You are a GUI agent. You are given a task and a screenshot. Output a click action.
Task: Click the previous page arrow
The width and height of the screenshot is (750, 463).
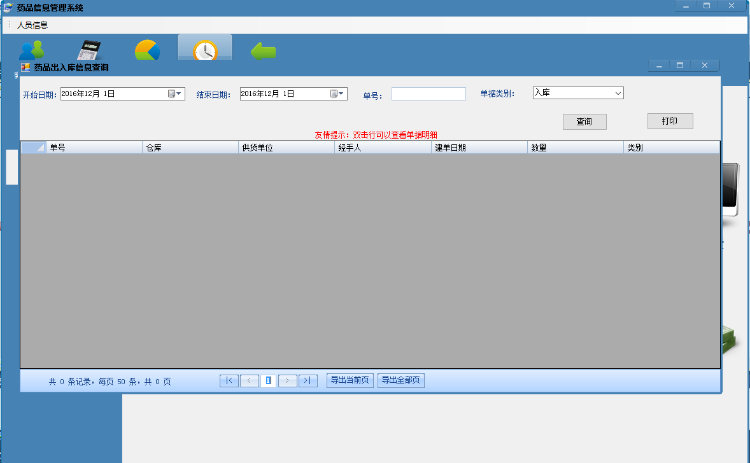pyautogui.click(x=250, y=380)
